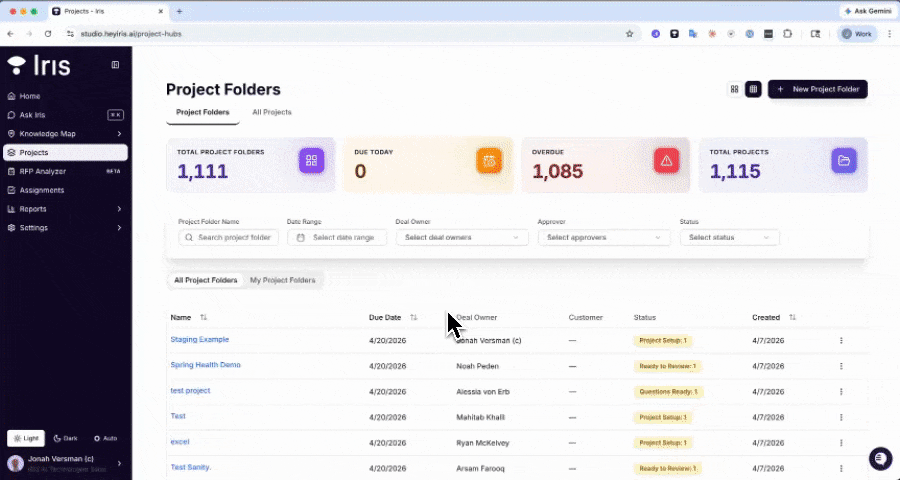Sort by Due Date column arrows
900x480 pixels.
coord(413,317)
